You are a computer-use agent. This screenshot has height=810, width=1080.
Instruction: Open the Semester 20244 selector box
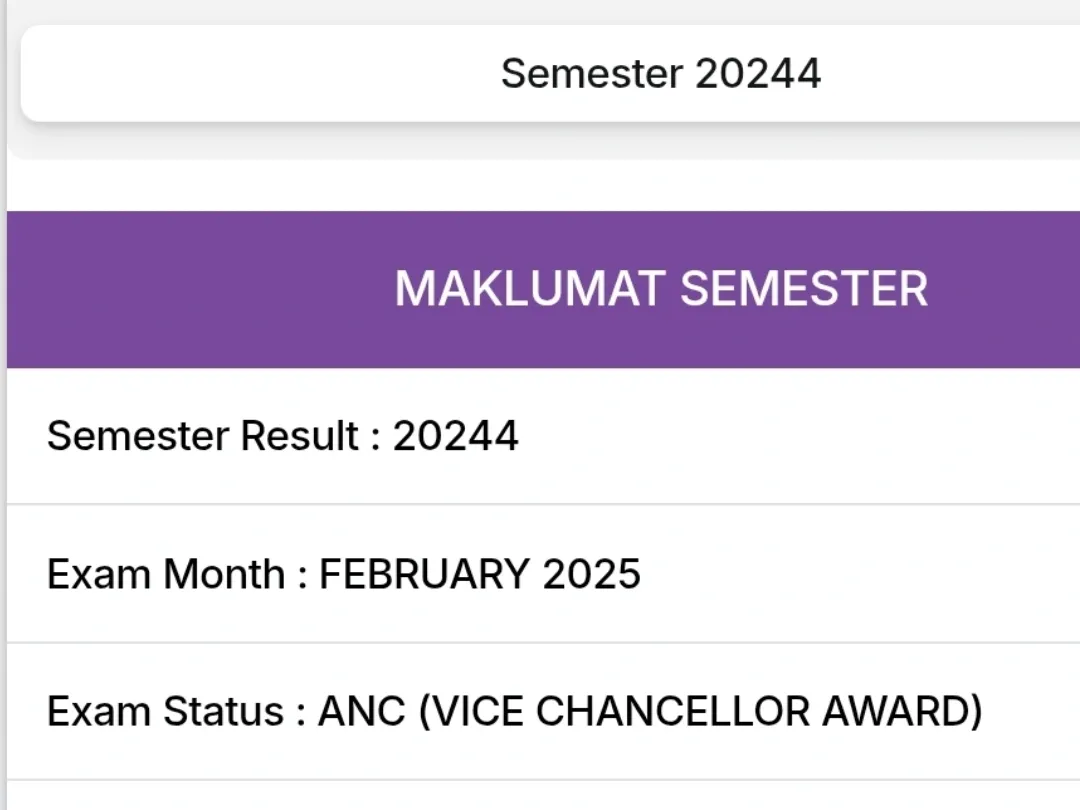click(550, 74)
